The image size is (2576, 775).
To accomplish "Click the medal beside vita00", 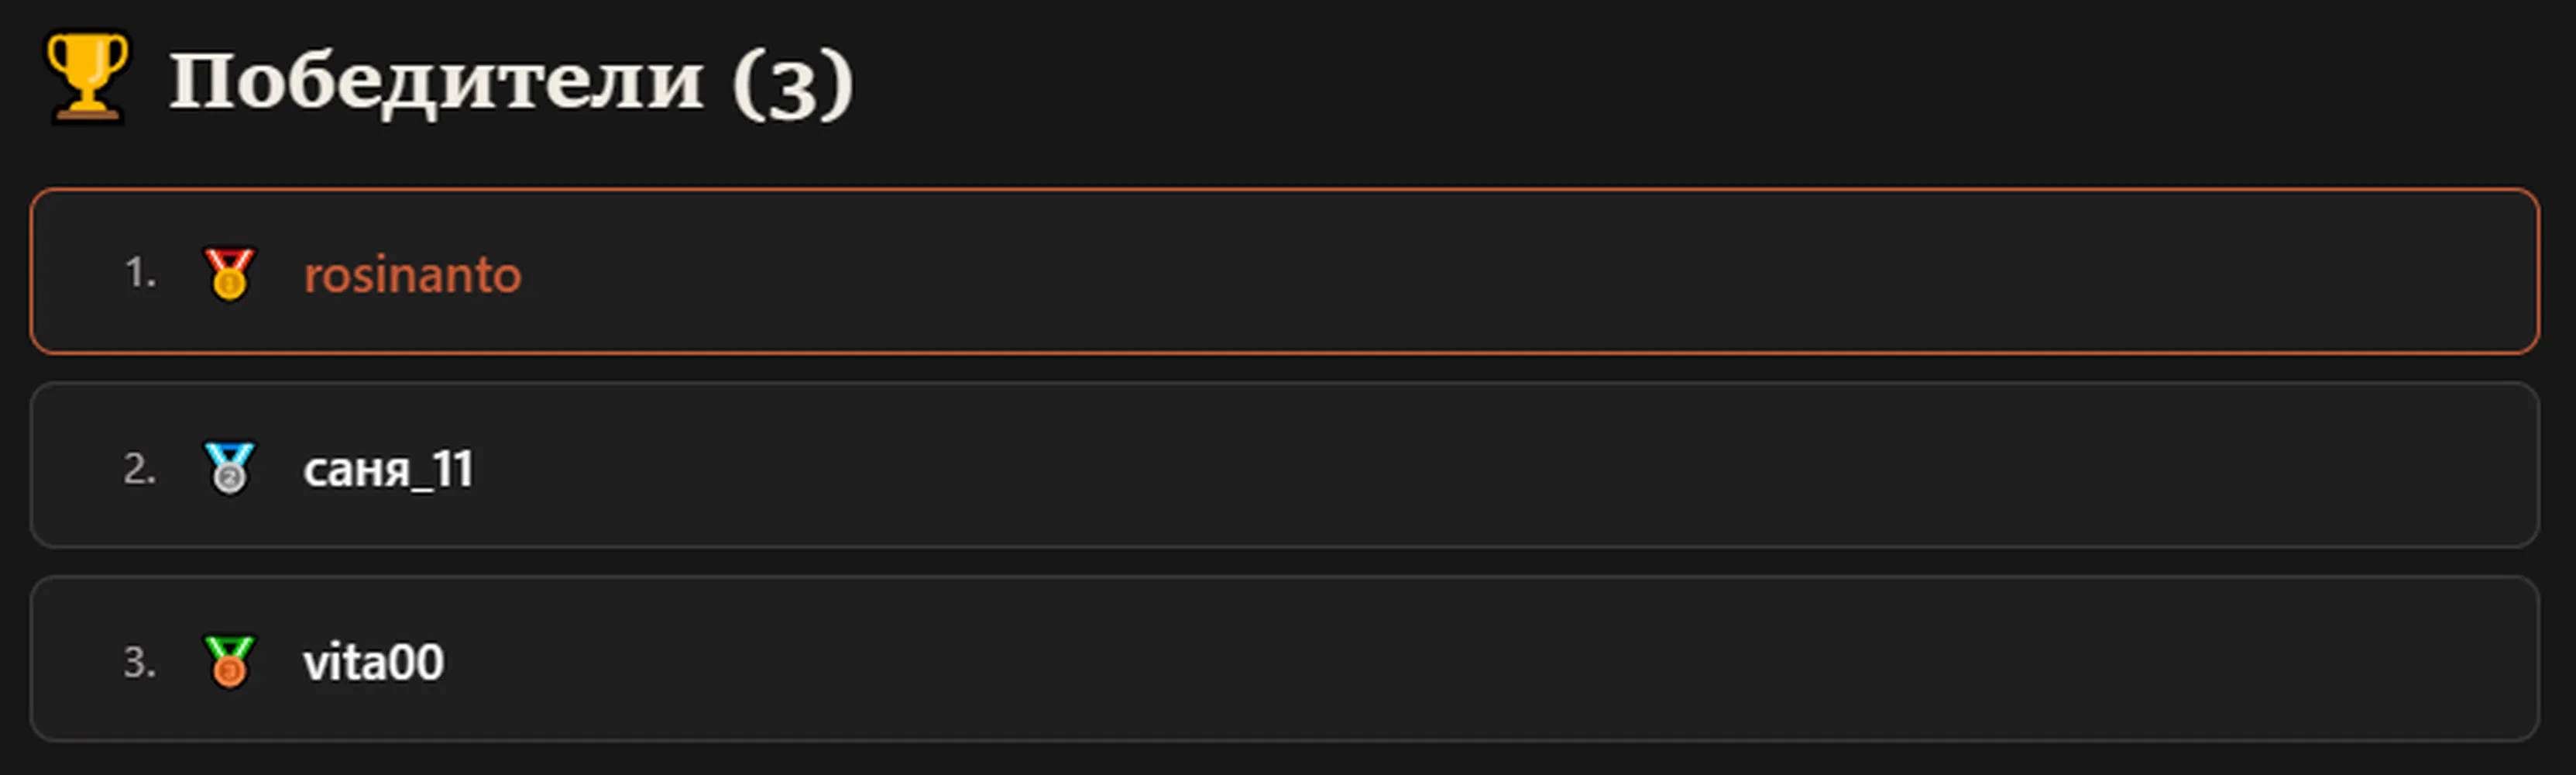I will 229,661.
